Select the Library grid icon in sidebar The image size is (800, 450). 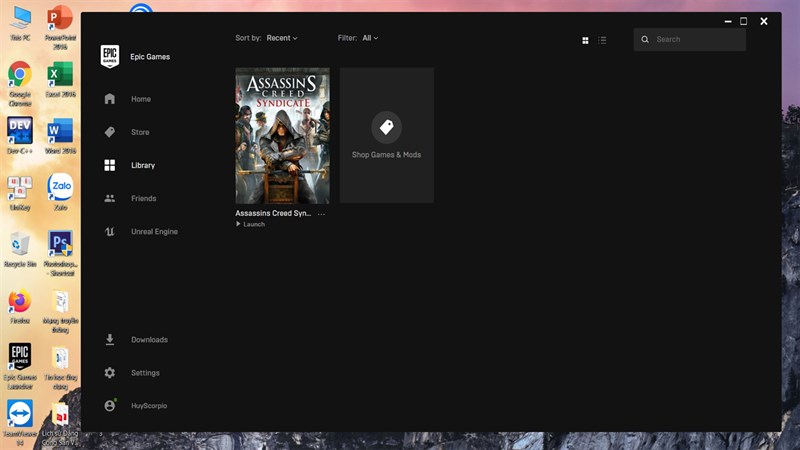tap(110, 165)
